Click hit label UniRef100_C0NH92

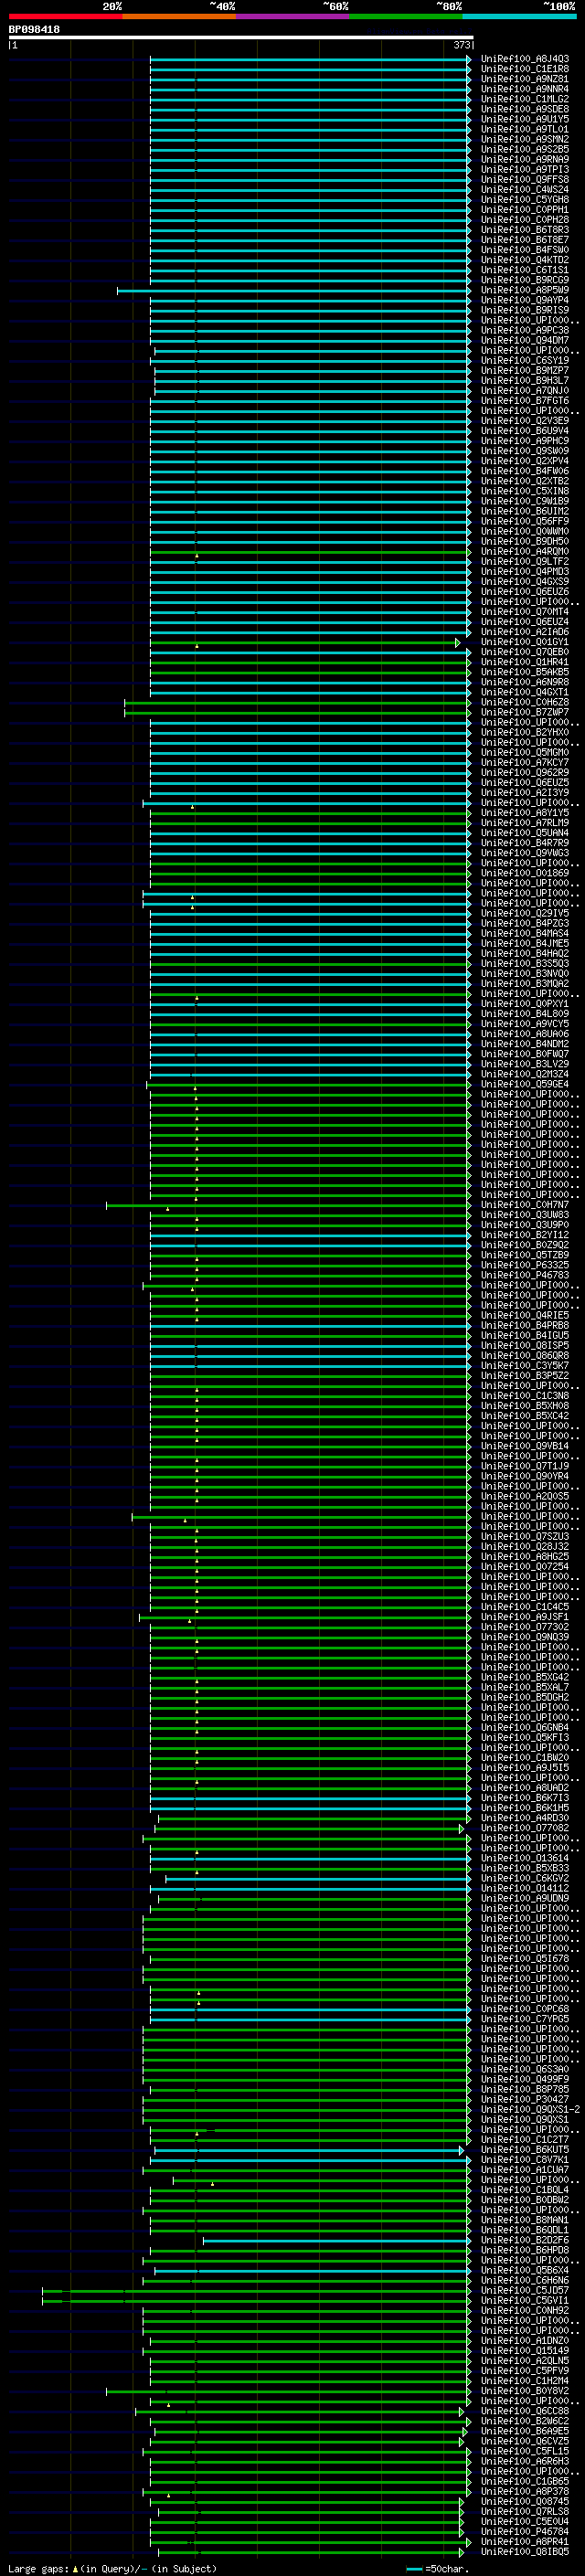pyautogui.click(x=525, y=2310)
